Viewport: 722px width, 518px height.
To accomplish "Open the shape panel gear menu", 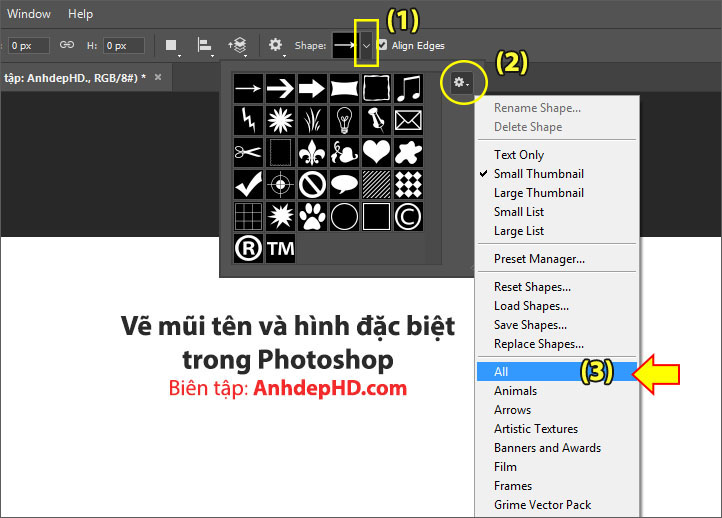I will click(x=461, y=83).
